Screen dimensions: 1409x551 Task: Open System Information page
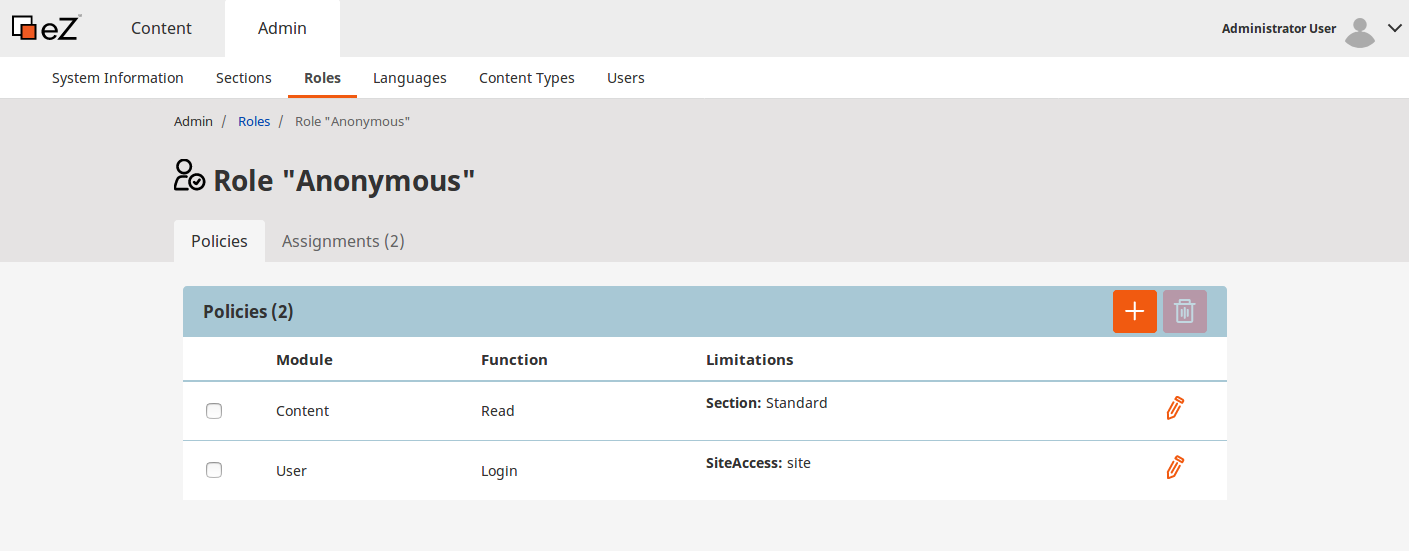(117, 78)
